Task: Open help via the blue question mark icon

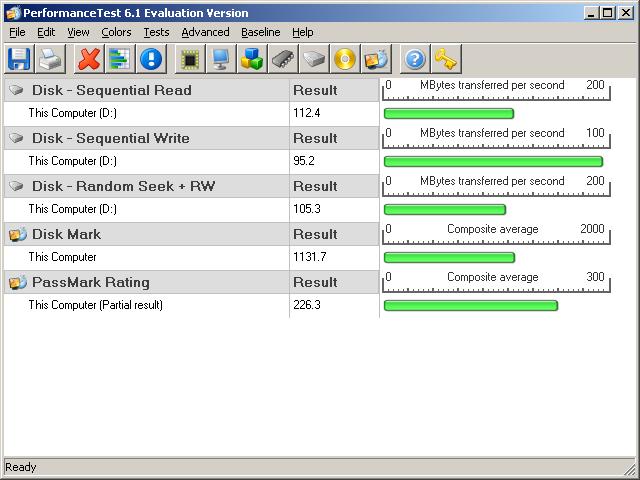Action: pyautogui.click(x=415, y=60)
